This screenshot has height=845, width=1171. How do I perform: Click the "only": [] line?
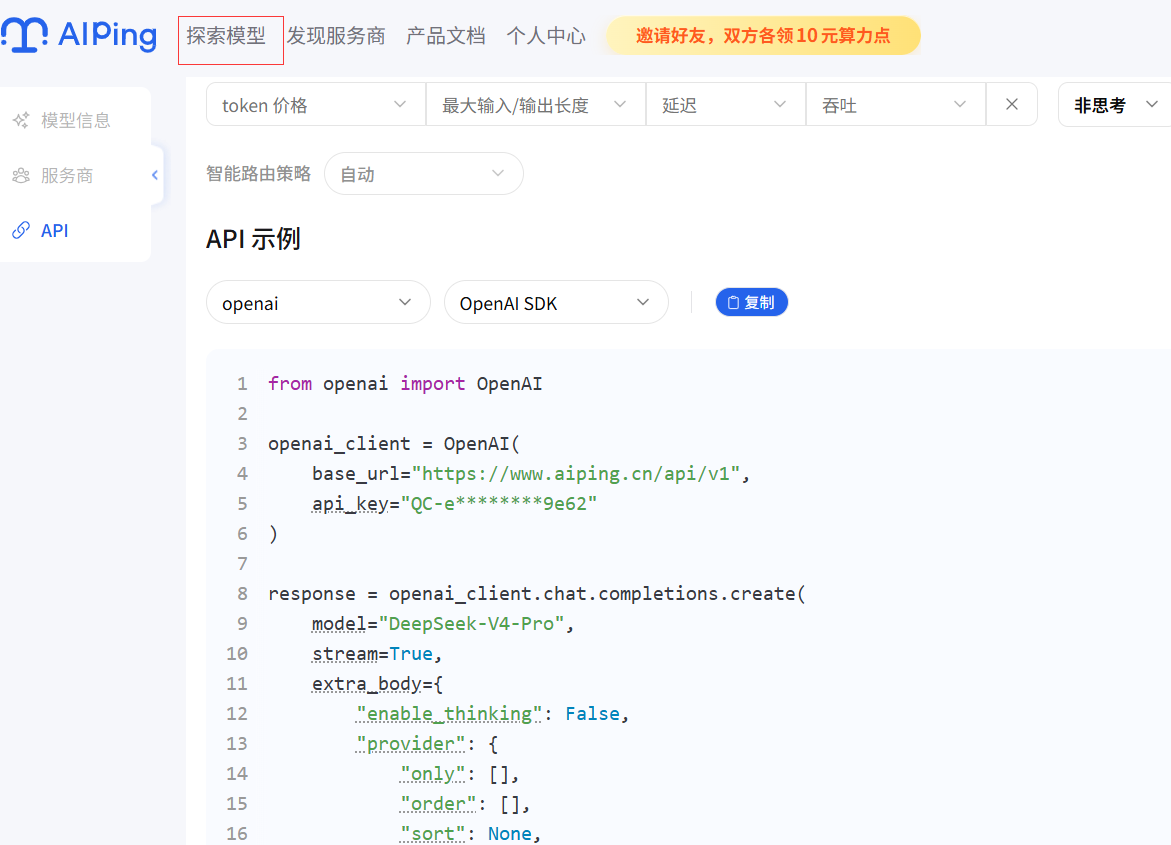click(459, 774)
